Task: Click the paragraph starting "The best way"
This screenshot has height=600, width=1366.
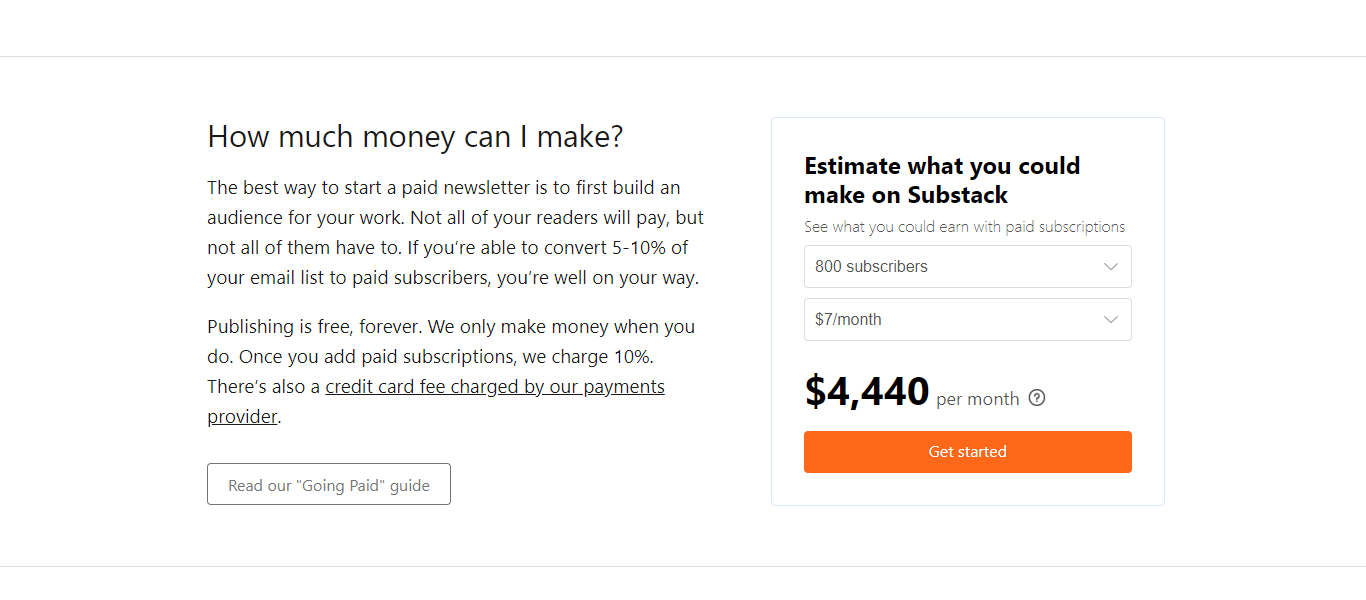Action: (x=456, y=233)
